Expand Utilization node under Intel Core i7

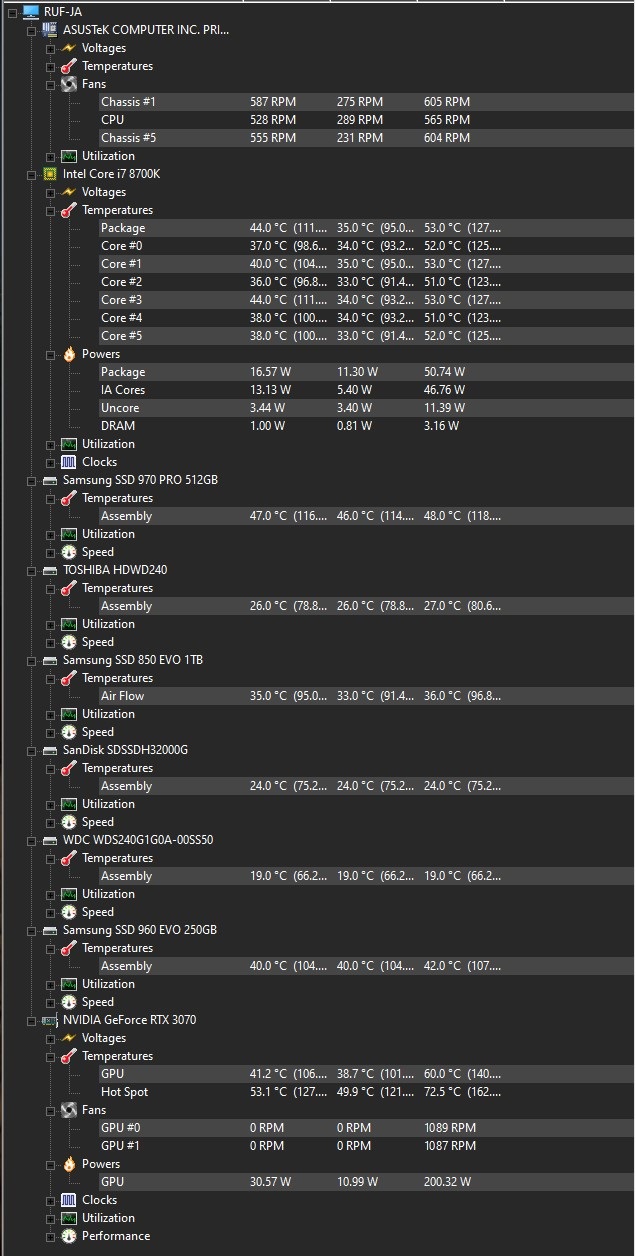51,444
